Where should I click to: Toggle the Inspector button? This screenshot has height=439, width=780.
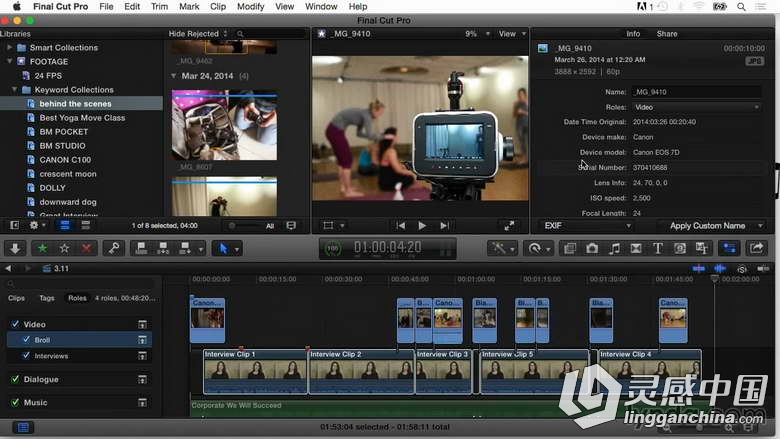[729, 248]
